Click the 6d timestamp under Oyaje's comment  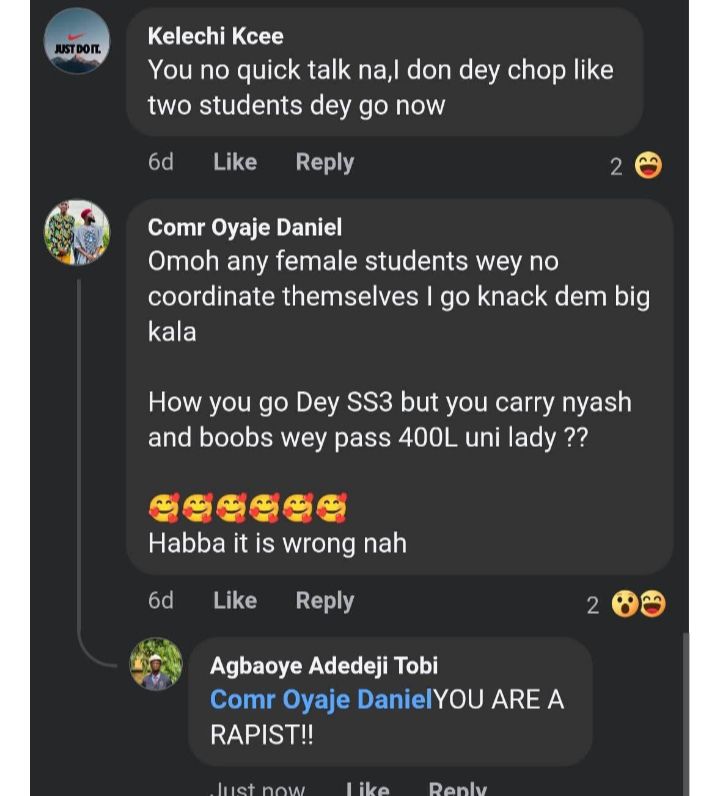(x=160, y=600)
